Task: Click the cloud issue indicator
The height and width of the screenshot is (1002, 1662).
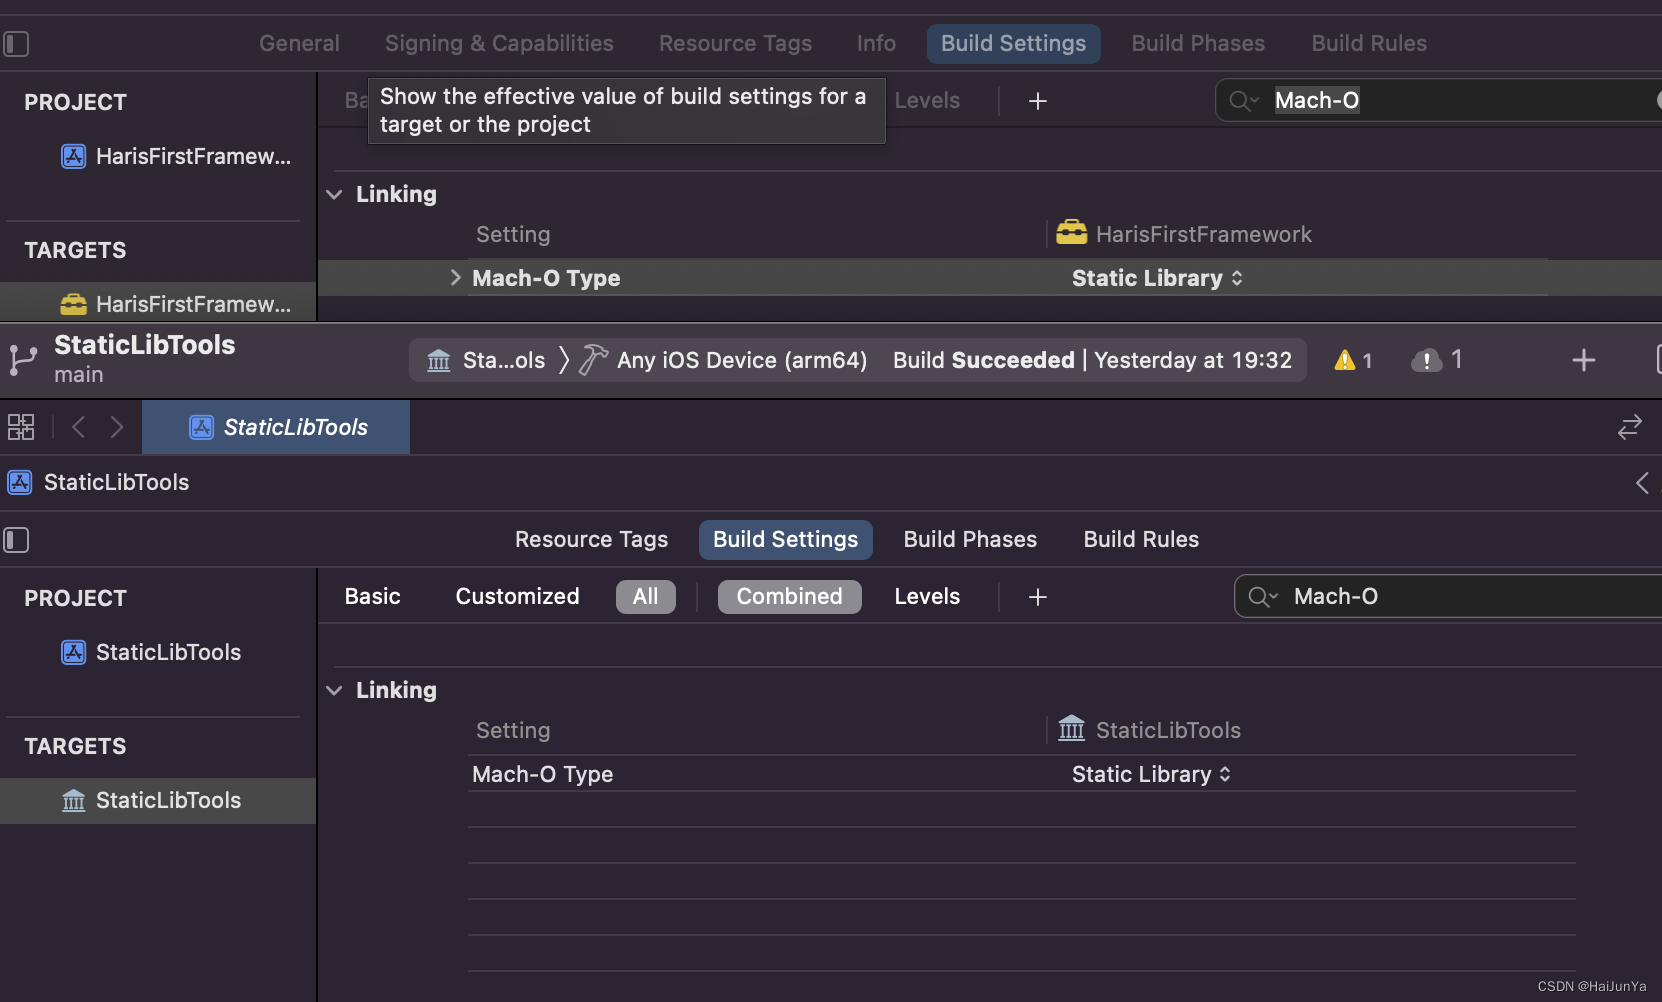Action: 1436,360
